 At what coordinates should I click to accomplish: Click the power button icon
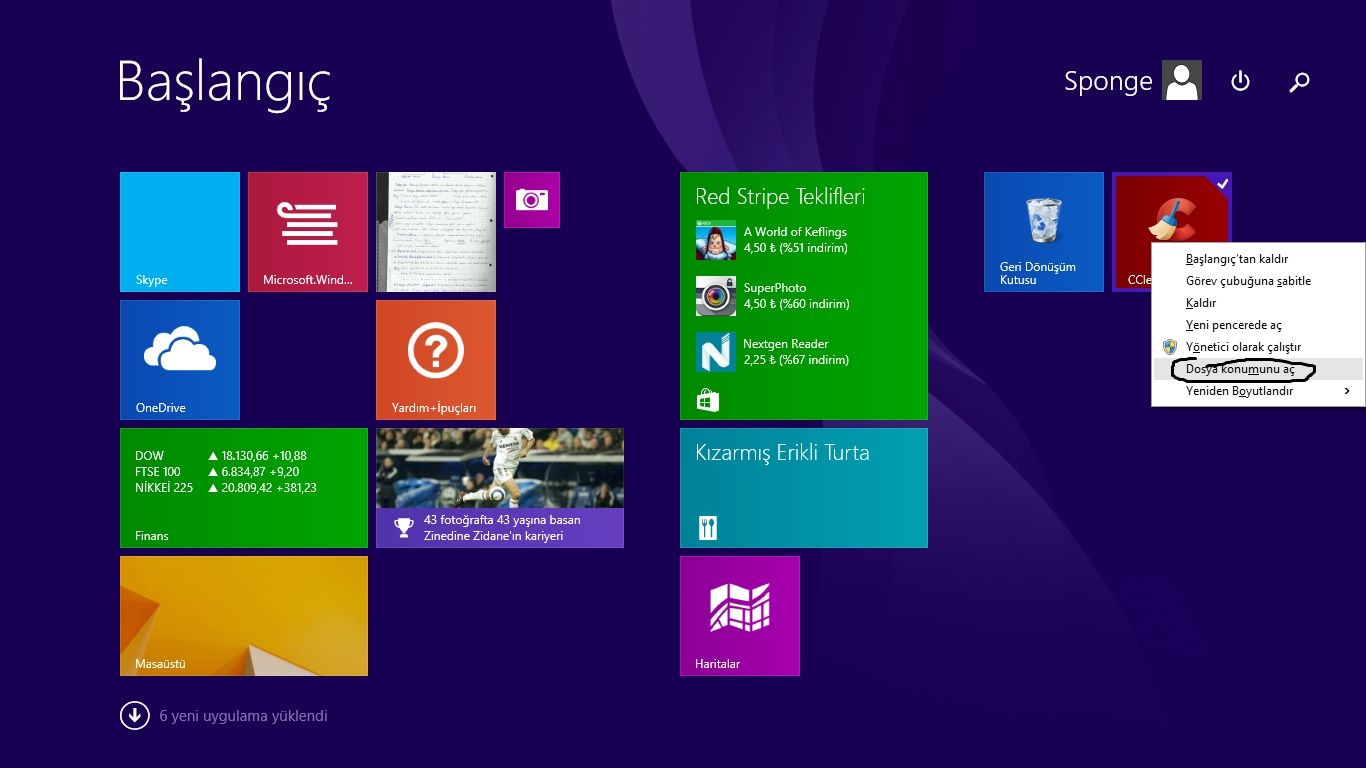[1240, 81]
